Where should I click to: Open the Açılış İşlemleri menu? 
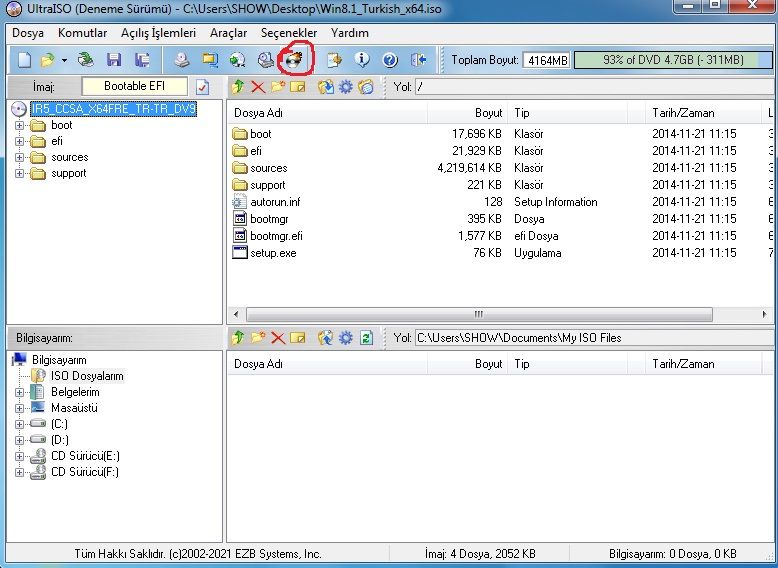pos(158,33)
